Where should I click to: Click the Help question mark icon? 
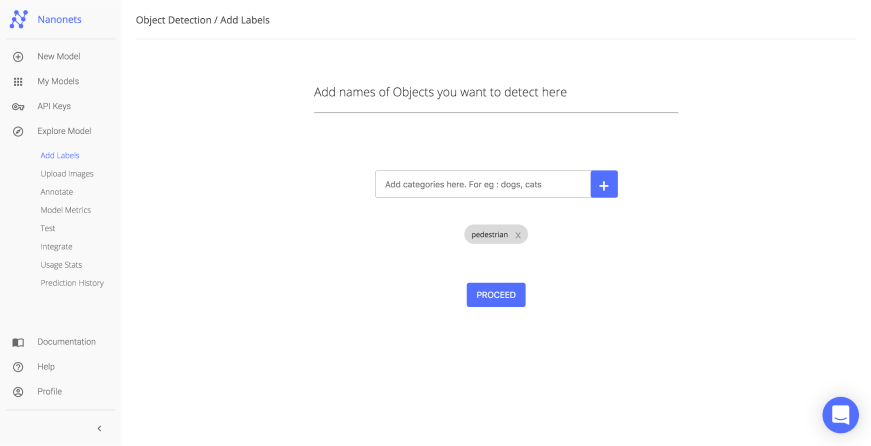point(18,367)
